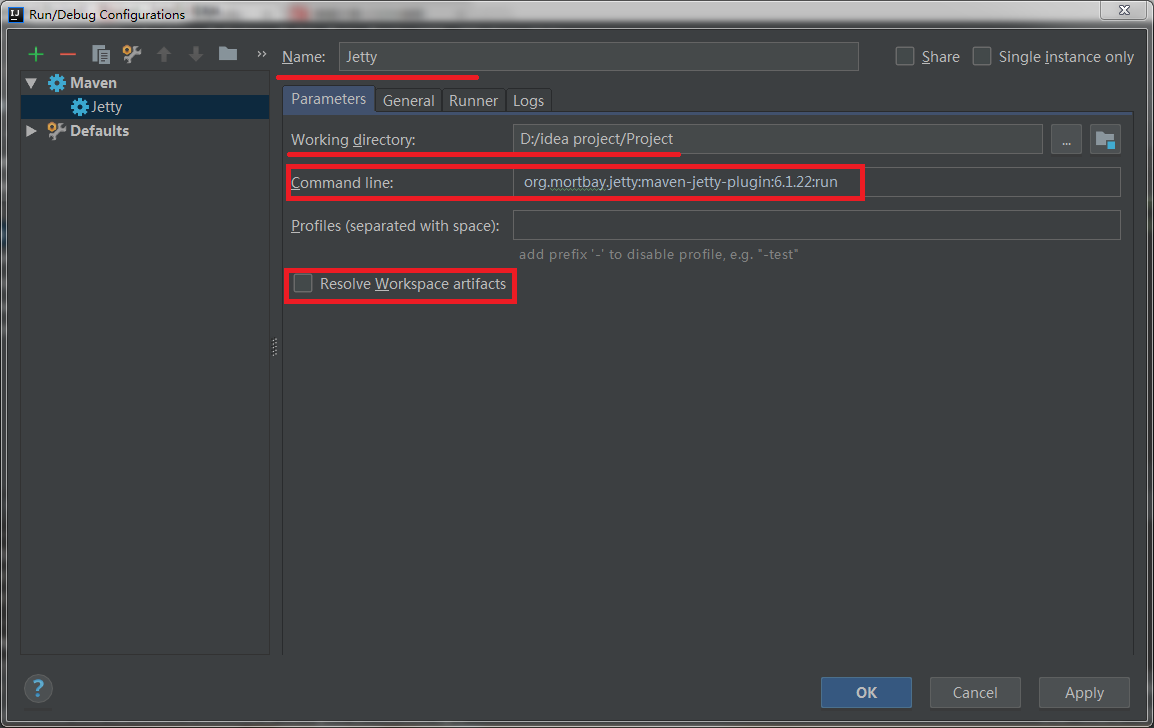Click the 'Profiles (separated with space):' label
Image resolution: width=1154 pixels, height=728 pixels.
395,226
